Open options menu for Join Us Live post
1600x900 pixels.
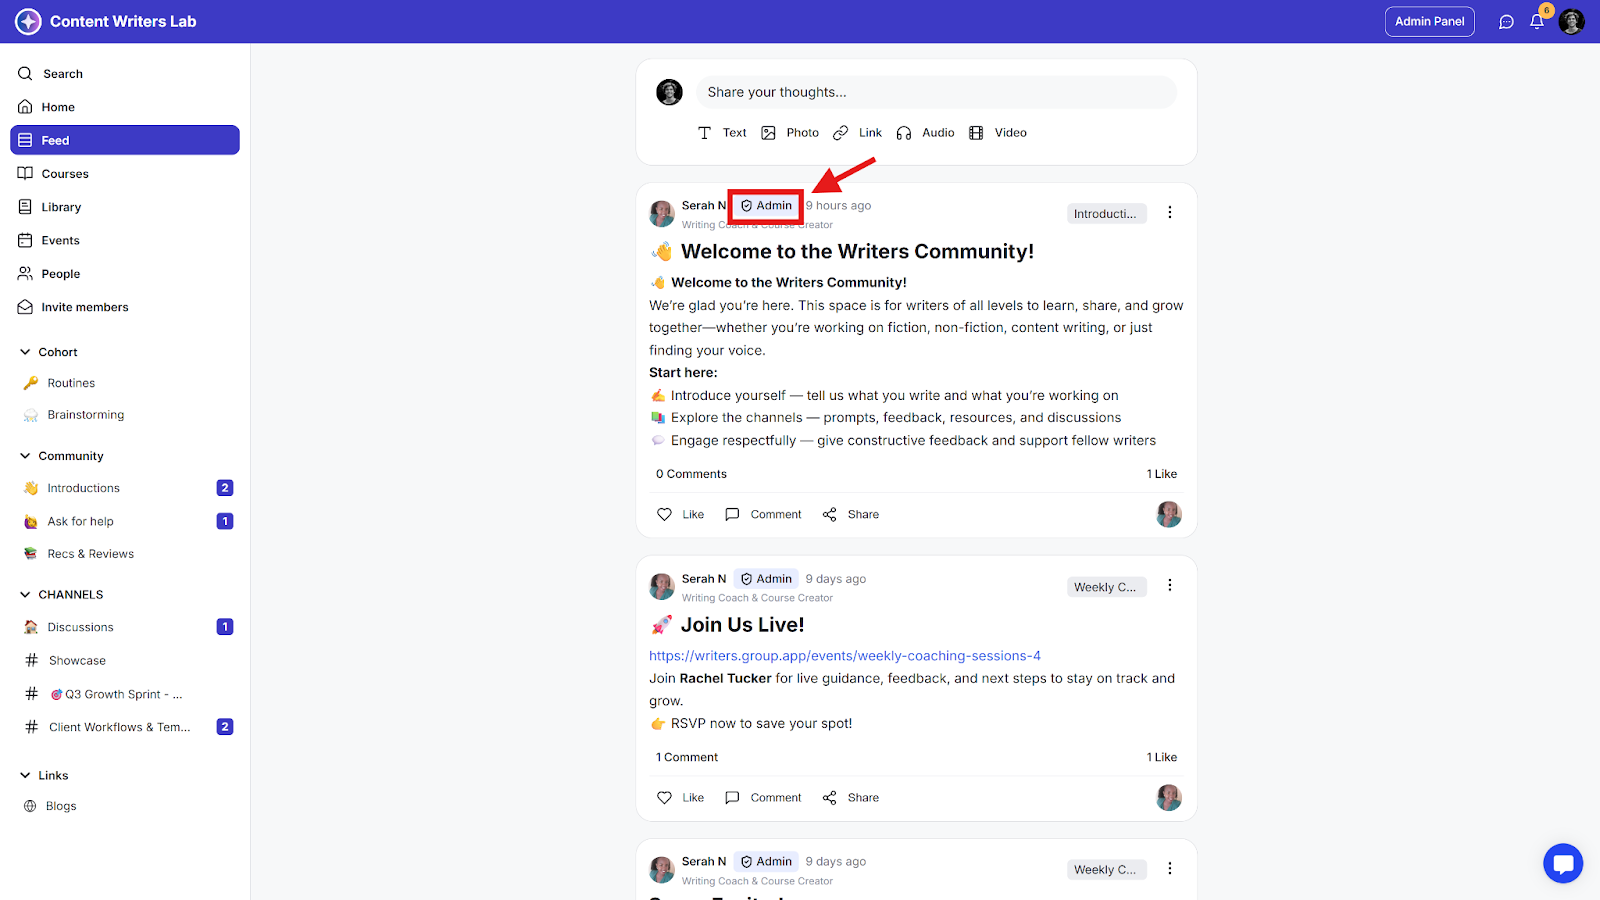click(1170, 585)
